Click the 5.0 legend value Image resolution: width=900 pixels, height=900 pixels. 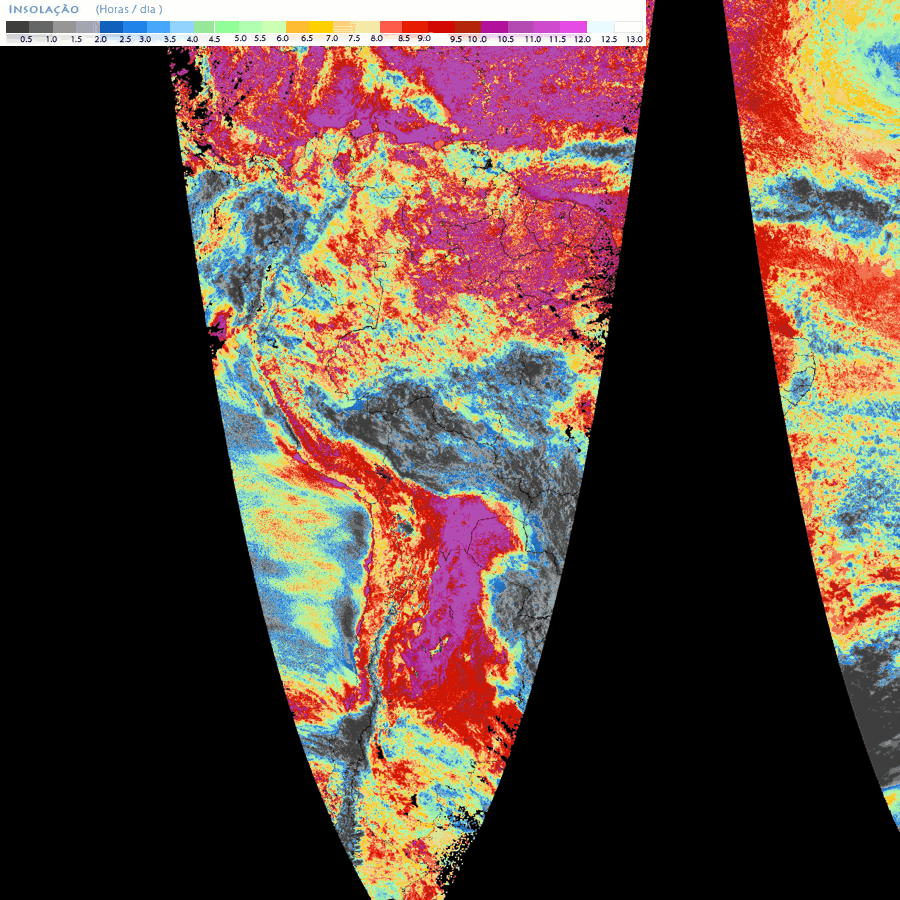(240, 38)
